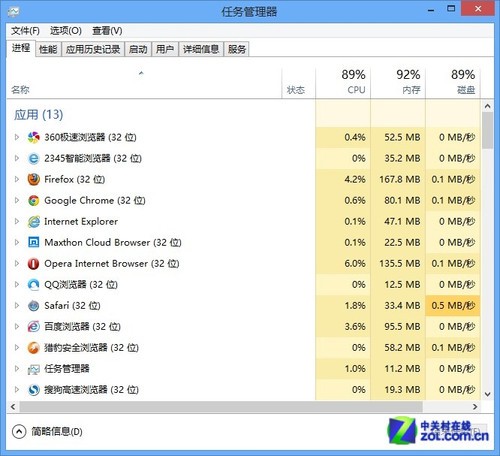
Task: Click the 简略信息 up-arrow circle icon
Action: click(x=19, y=432)
